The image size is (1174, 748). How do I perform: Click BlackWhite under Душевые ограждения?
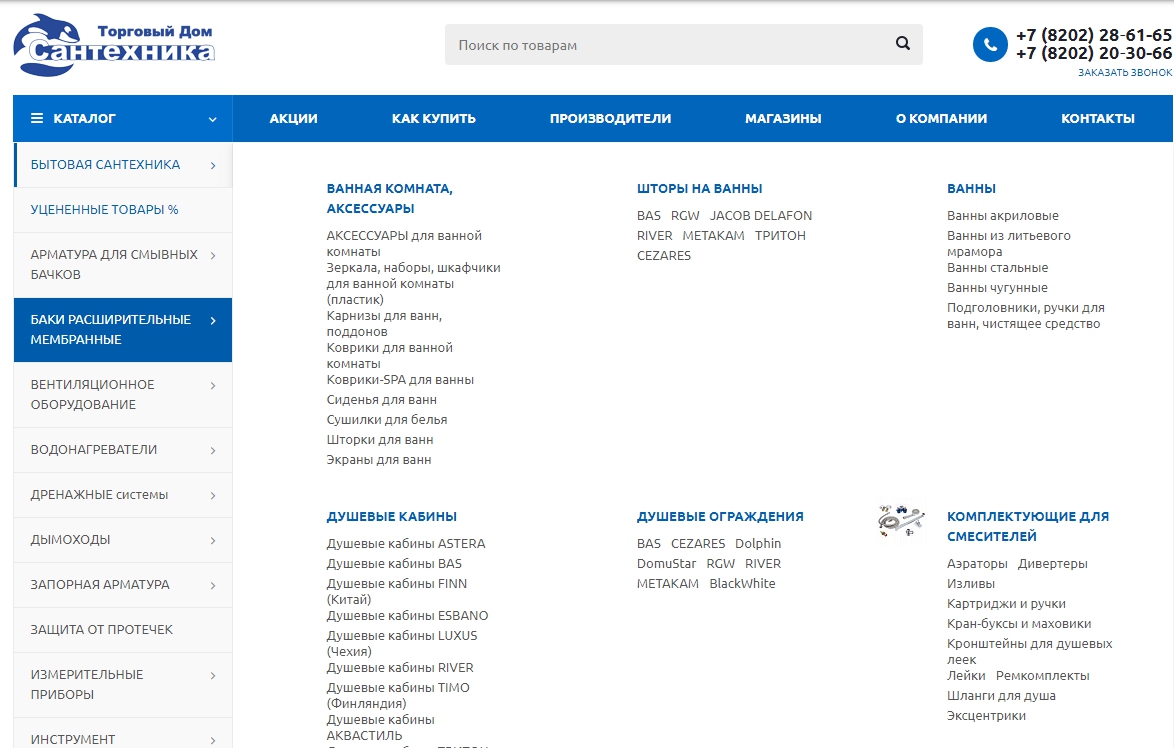coord(742,584)
